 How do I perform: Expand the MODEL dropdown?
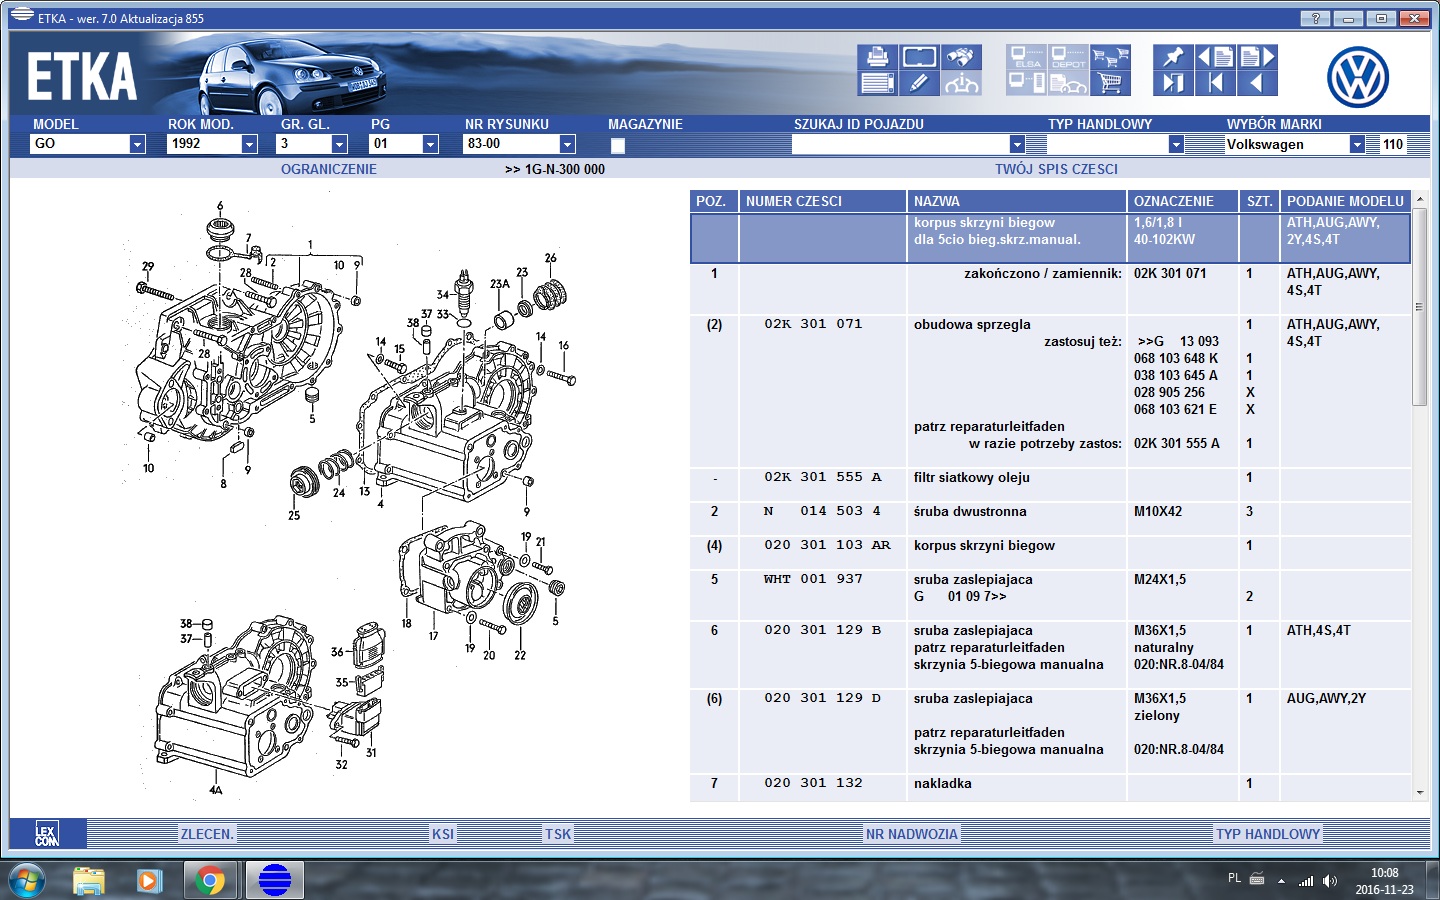click(137, 144)
